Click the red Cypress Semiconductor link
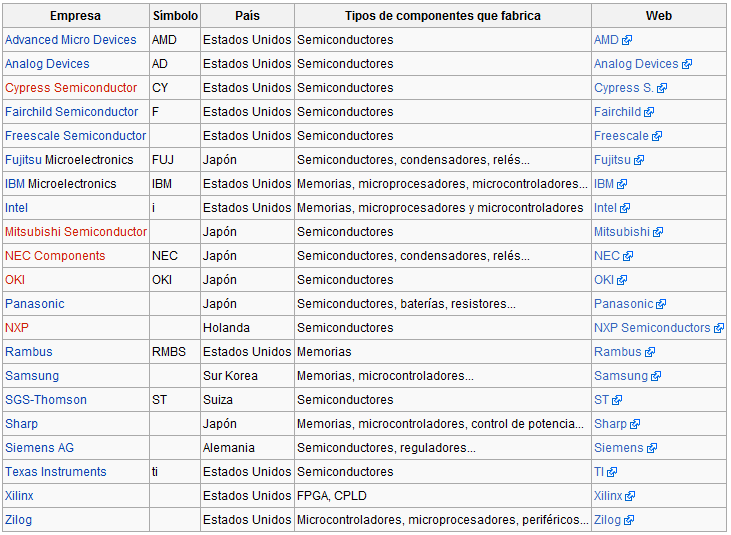This screenshot has height=535, width=731. pyautogui.click(x=71, y=88)
